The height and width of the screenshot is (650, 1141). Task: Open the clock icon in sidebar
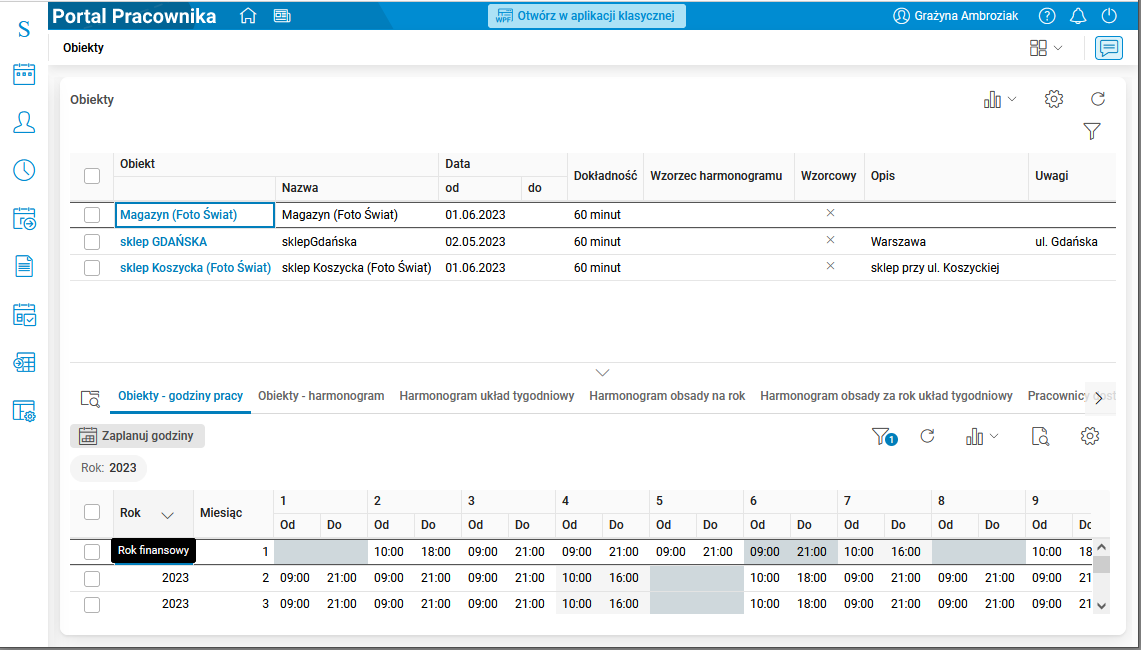pyautogui.click(x=24, y=170)
